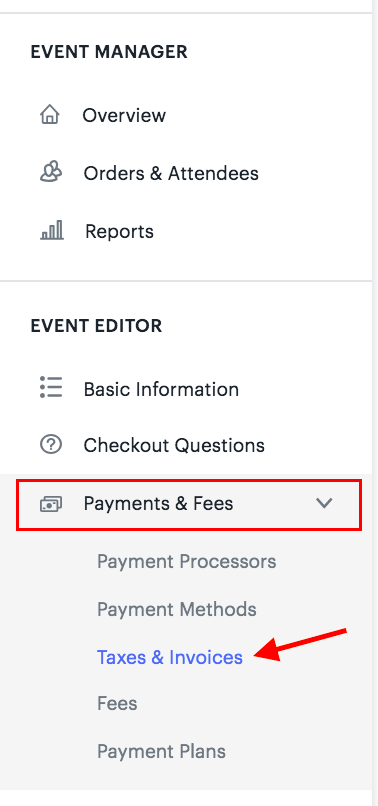Click the EVENT EDITOR section heading
Screen dimensions: 378x806
(x=96, y=326)
